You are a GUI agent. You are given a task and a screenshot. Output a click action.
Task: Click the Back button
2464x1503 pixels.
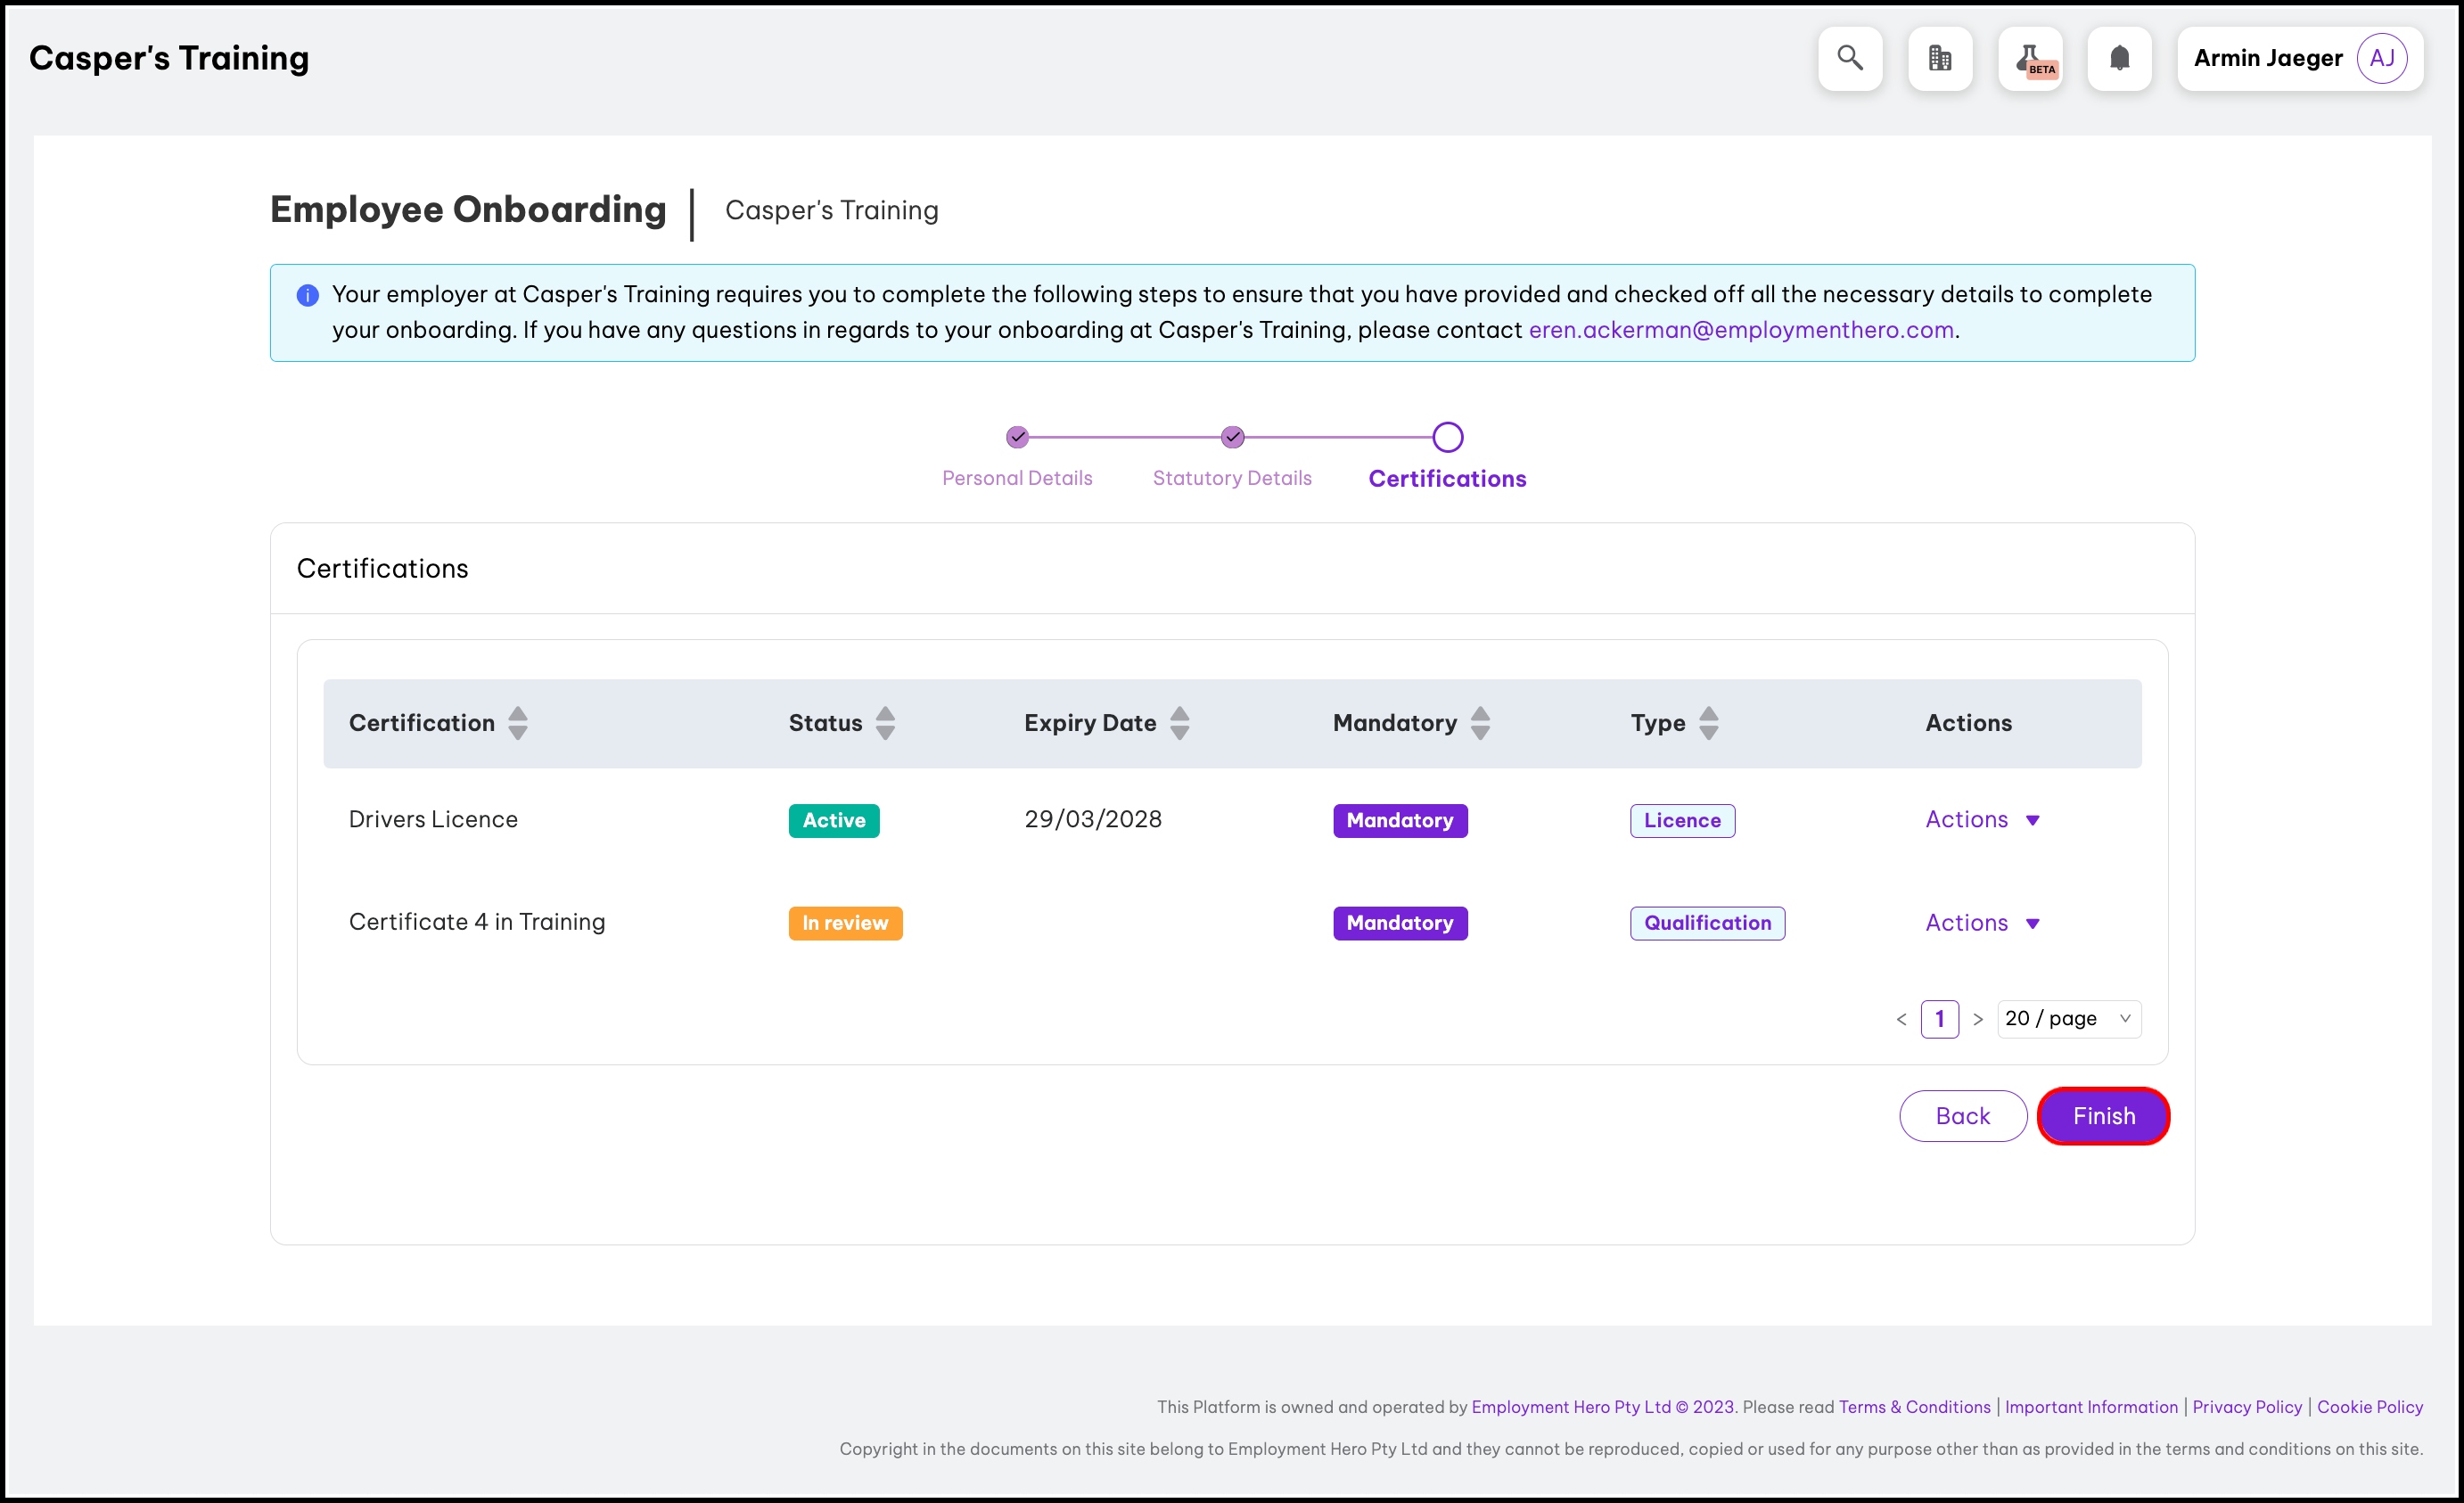(x=1962, y=1116)
